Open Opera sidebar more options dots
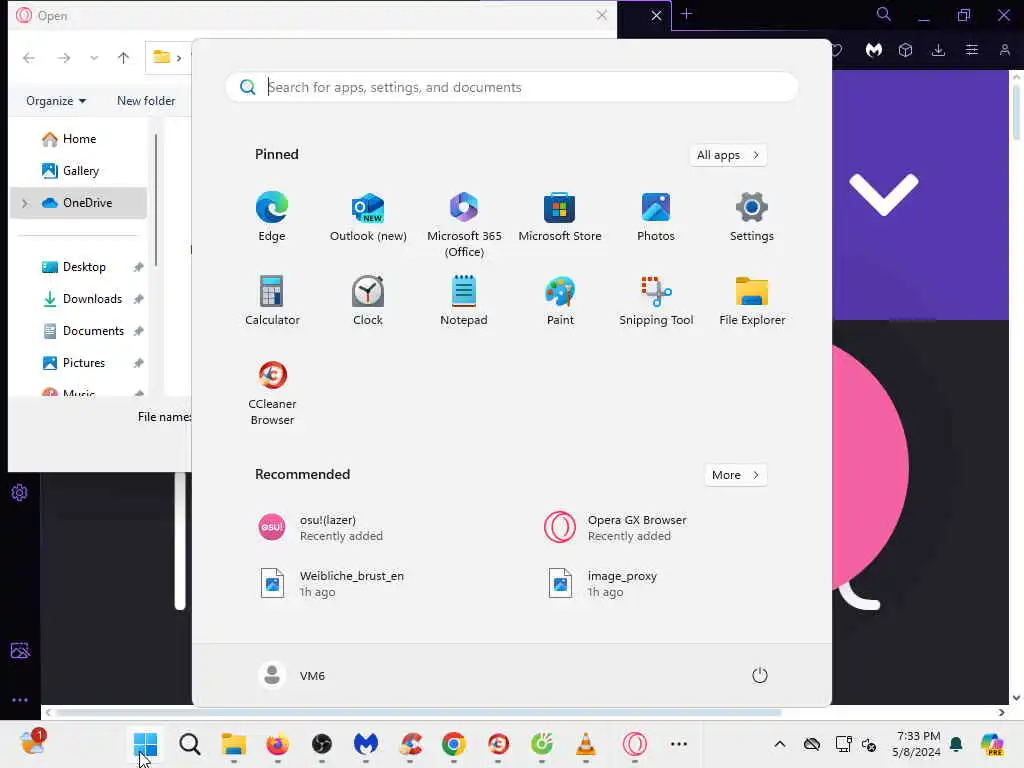 (20, 700)
